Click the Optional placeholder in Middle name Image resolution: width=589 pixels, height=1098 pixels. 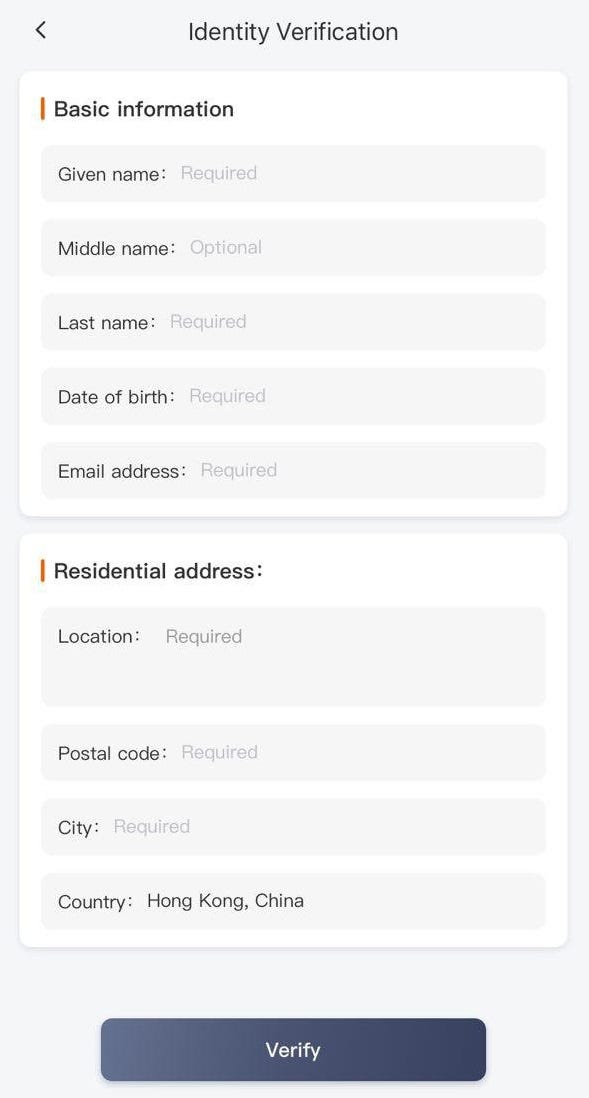tap(225, 247)
